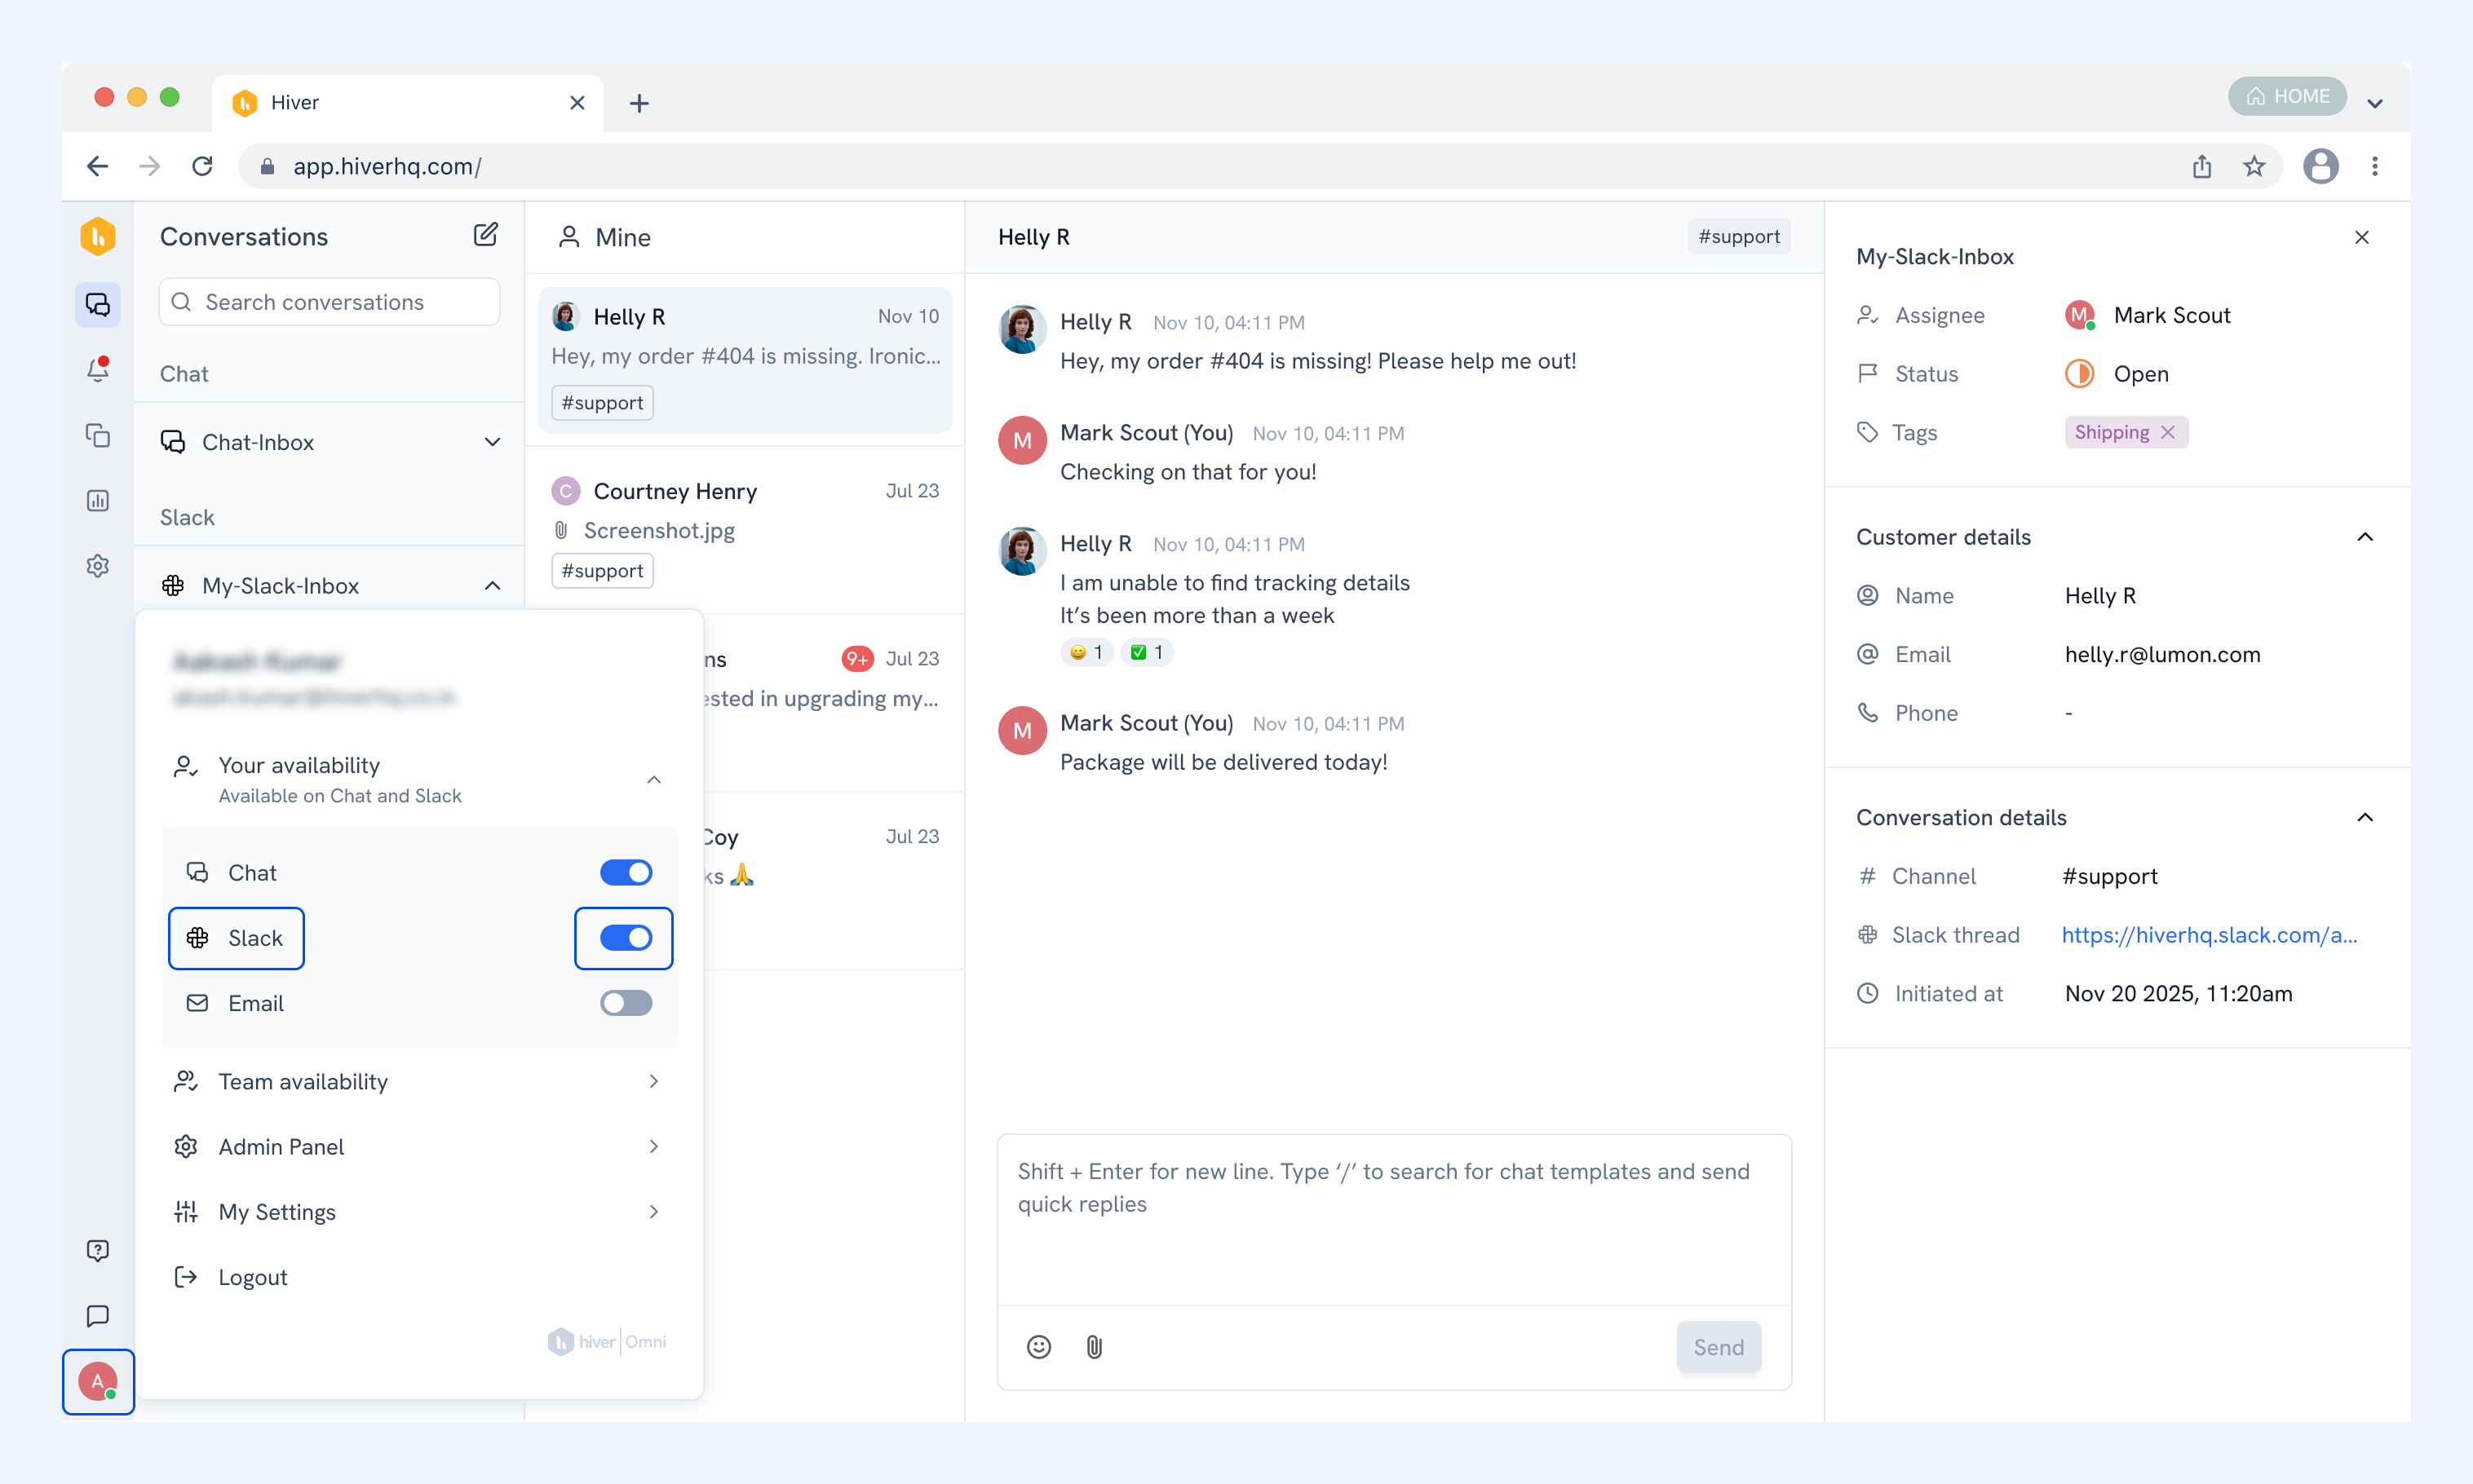Click the Send button
Viewport: 2473px width, 1484px height.
click(1718, 1347)
